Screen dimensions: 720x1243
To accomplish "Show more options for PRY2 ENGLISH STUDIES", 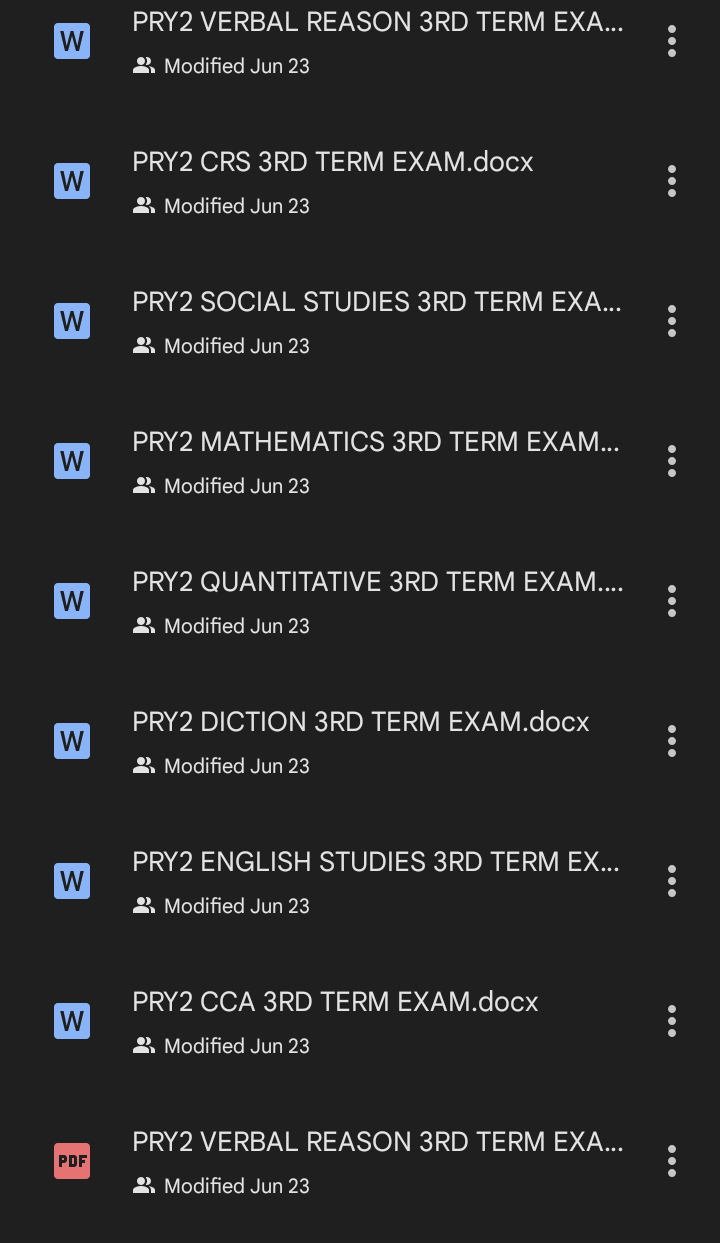I will tap(672, 881).
